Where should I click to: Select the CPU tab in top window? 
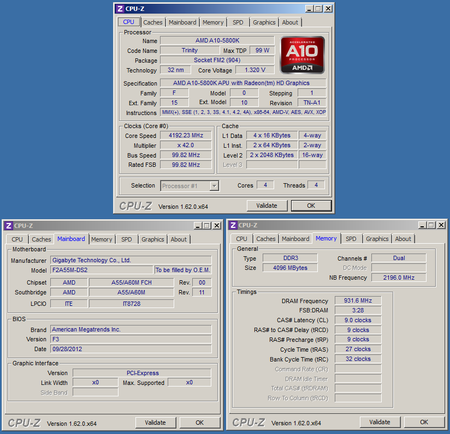tap(129, 22)
